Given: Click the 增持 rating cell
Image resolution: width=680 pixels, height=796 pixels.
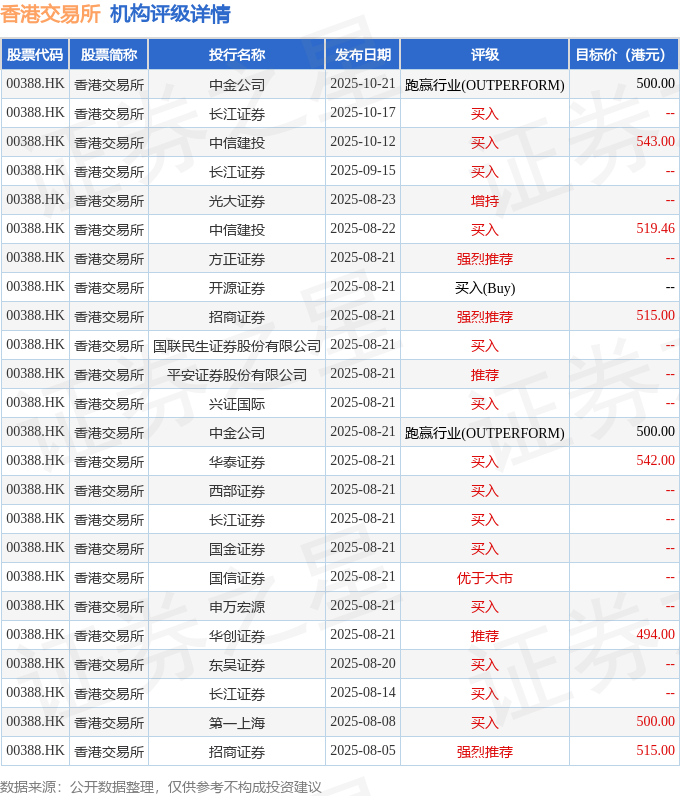Looking at the screenshot, I should click(x=485, y=200).
